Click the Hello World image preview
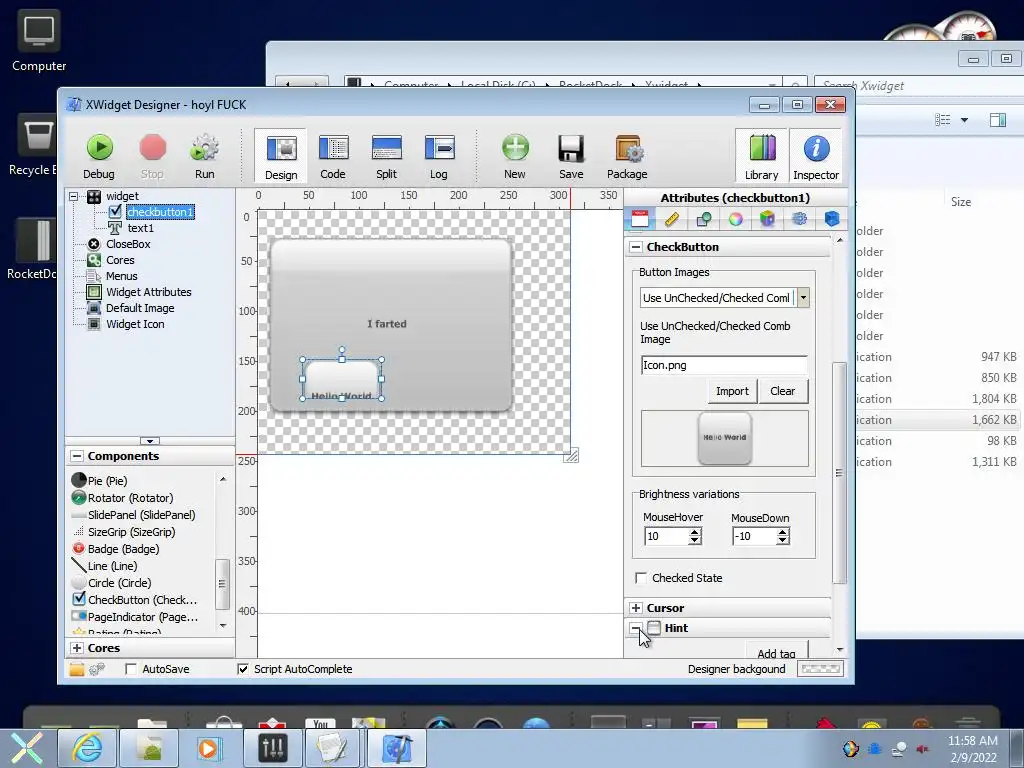This screenshot has height=768, width=1024. pos(725,438)
